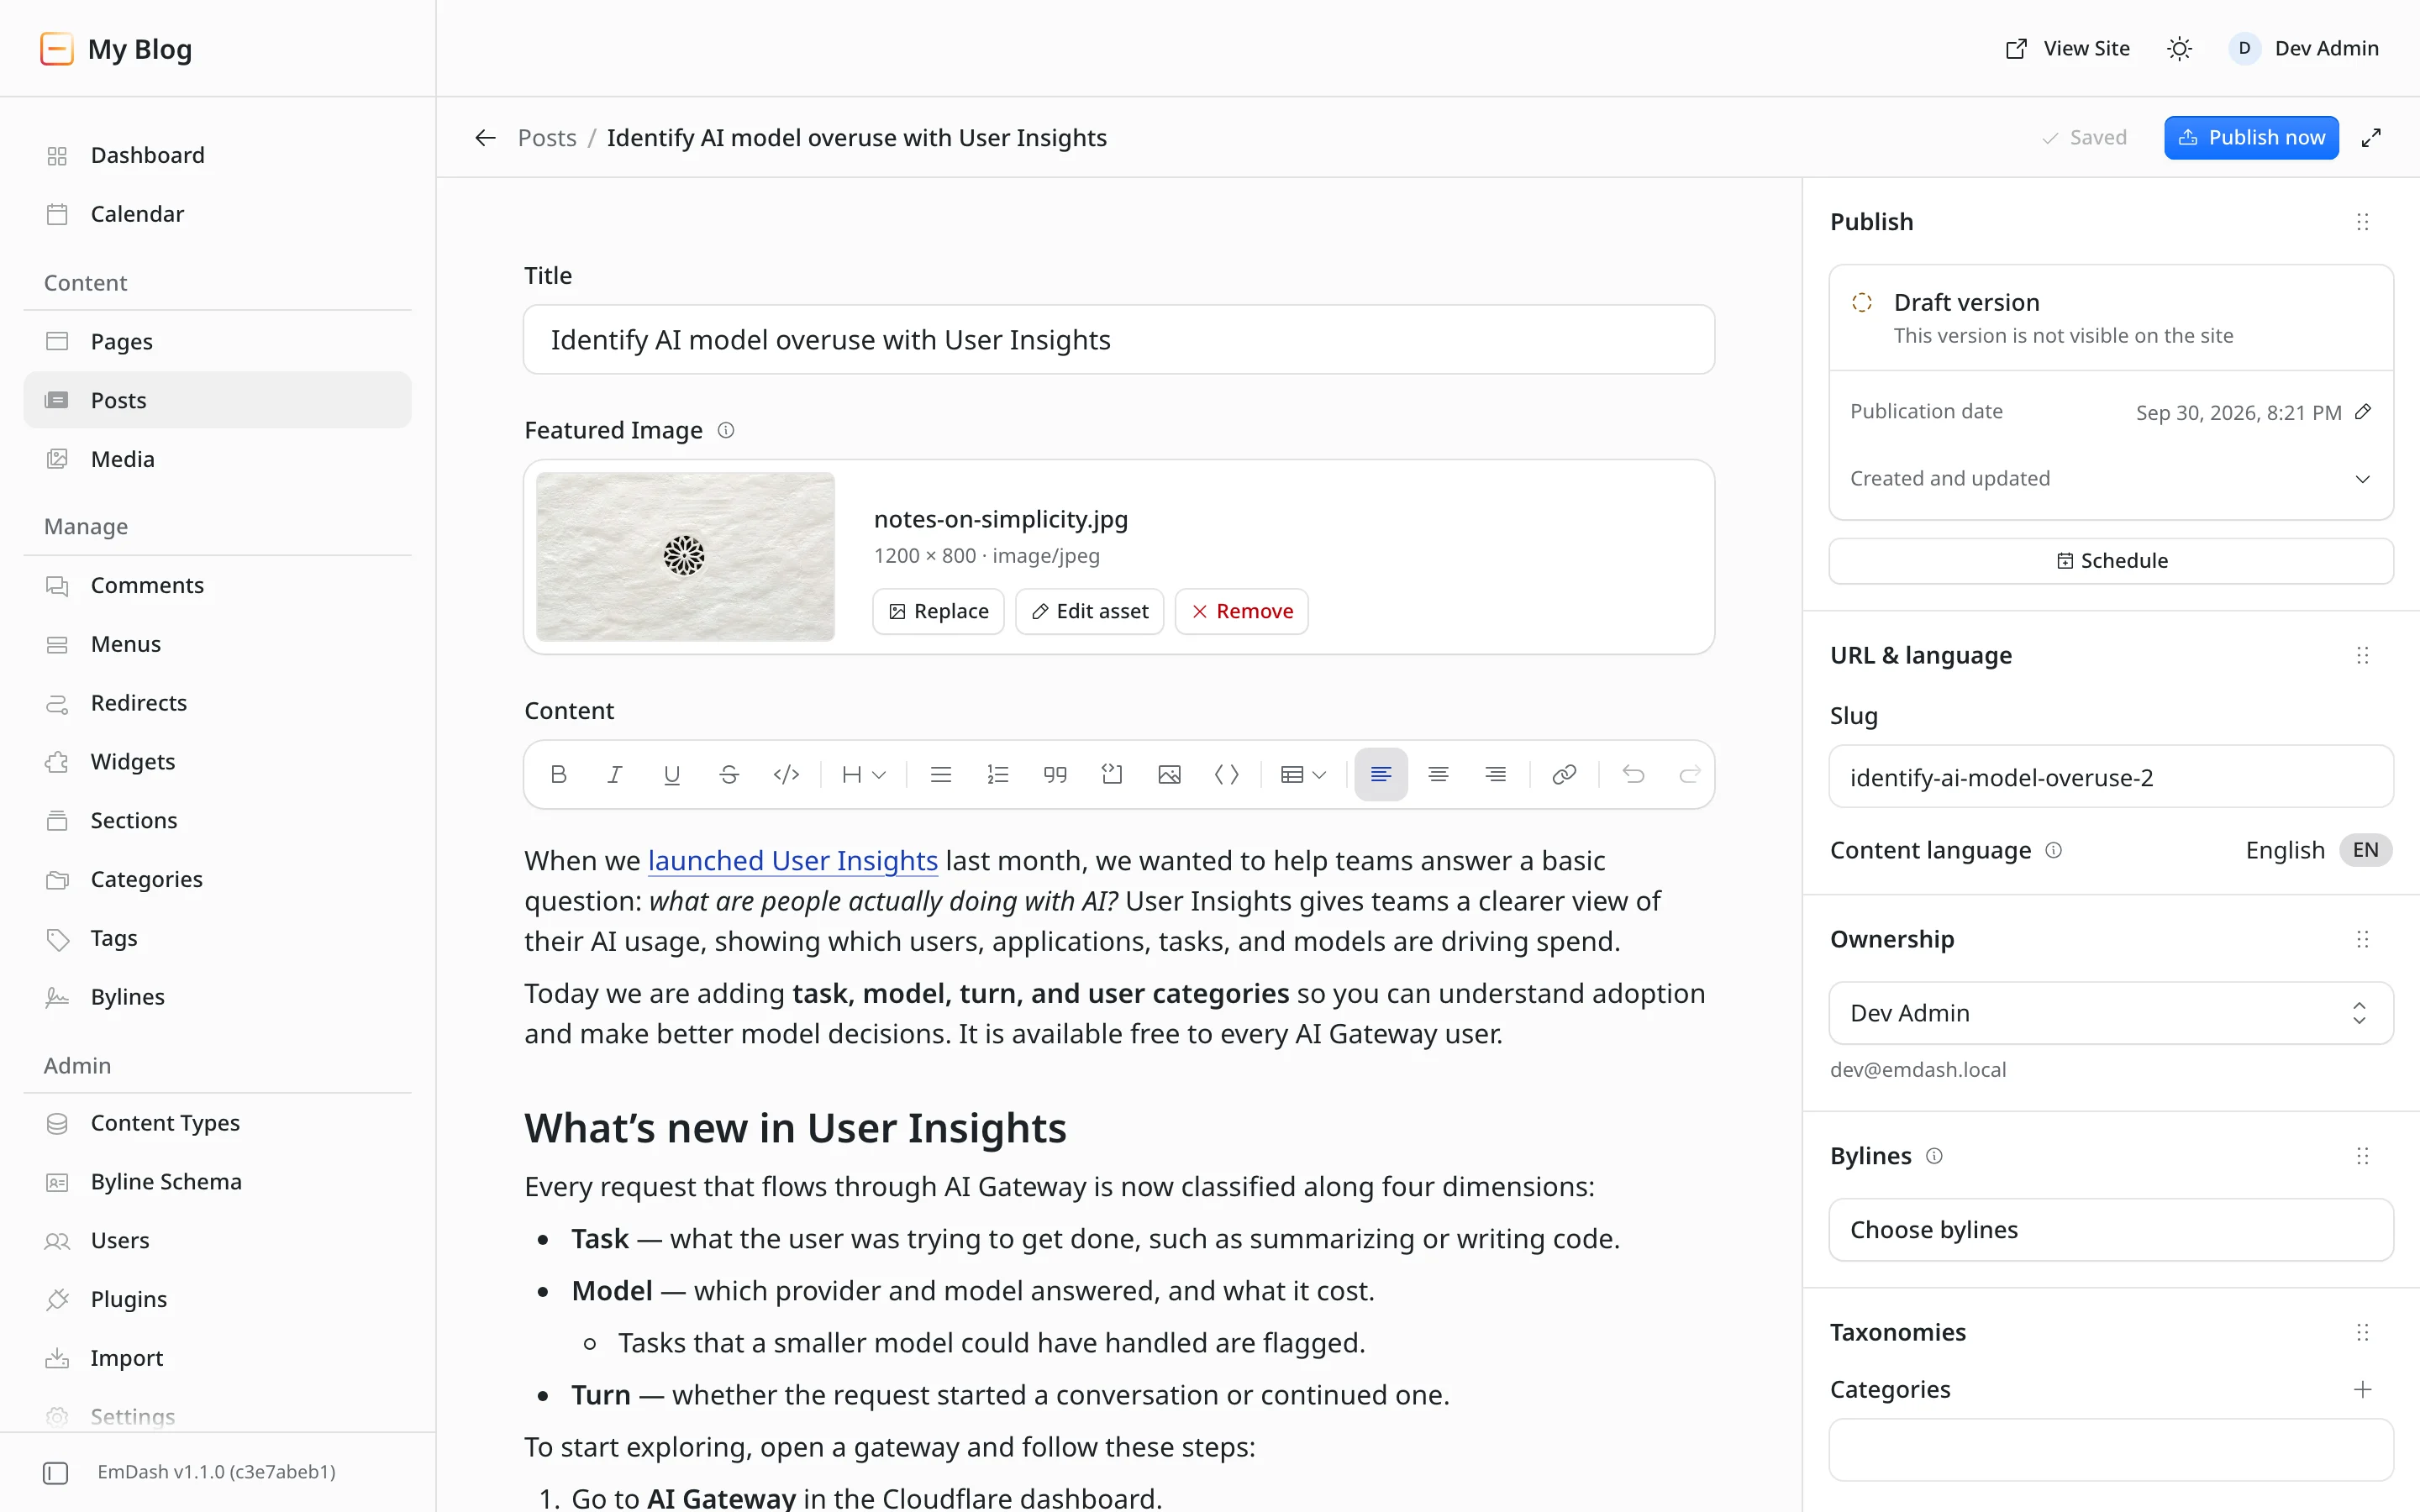Redo the last edit
This screenshot has height=1512, width=2420.
pos(1689,774)
